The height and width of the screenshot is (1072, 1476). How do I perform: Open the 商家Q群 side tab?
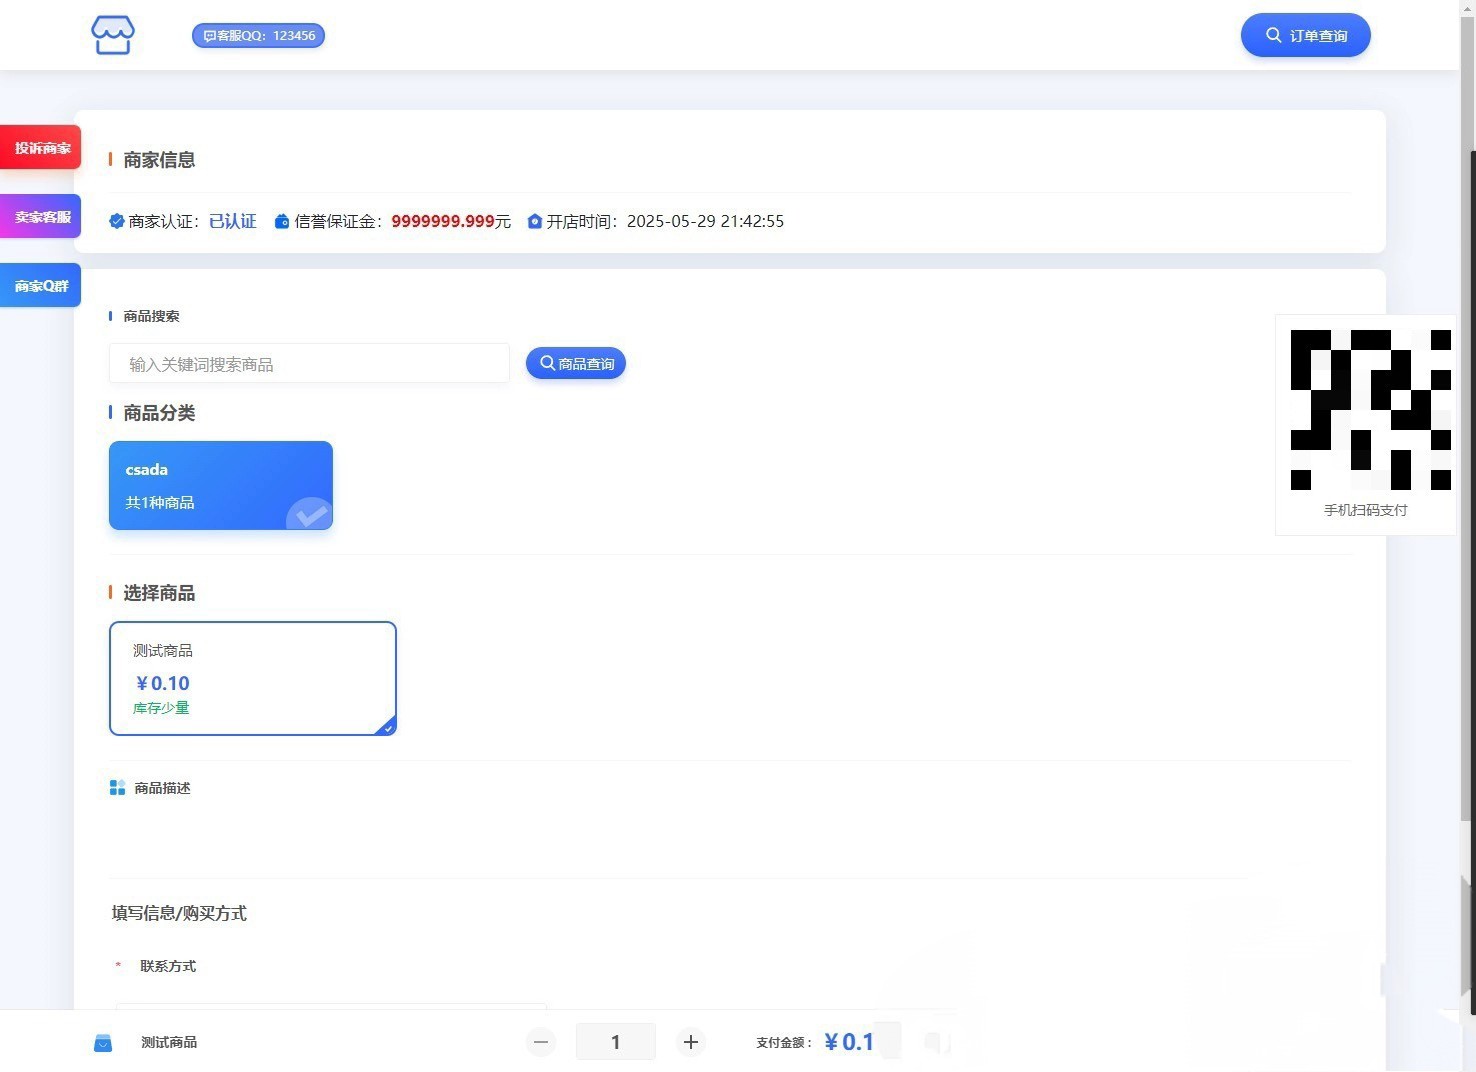41,286
